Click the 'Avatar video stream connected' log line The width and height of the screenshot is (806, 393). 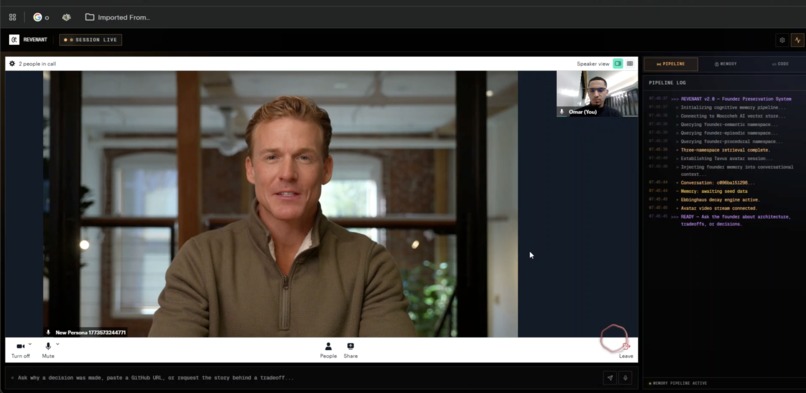tap(719, 208)
